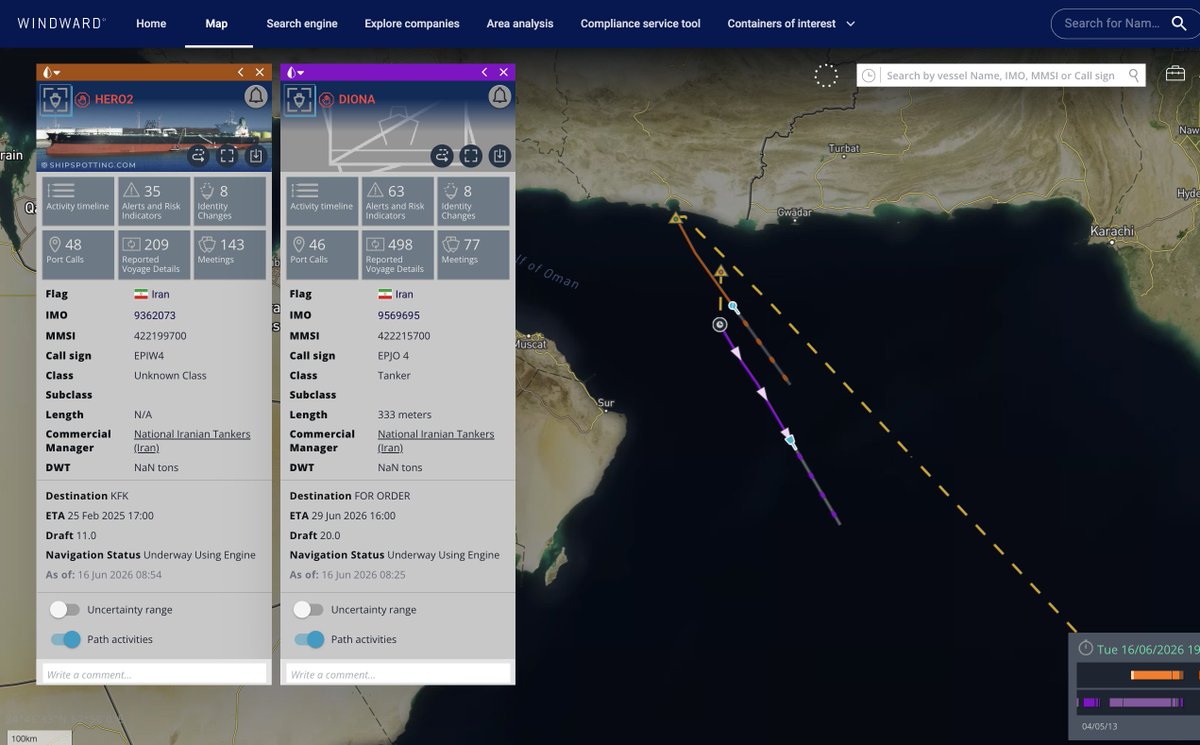Click purple bar in timeline
The image size is (1200, 745).
point(1145,703)
